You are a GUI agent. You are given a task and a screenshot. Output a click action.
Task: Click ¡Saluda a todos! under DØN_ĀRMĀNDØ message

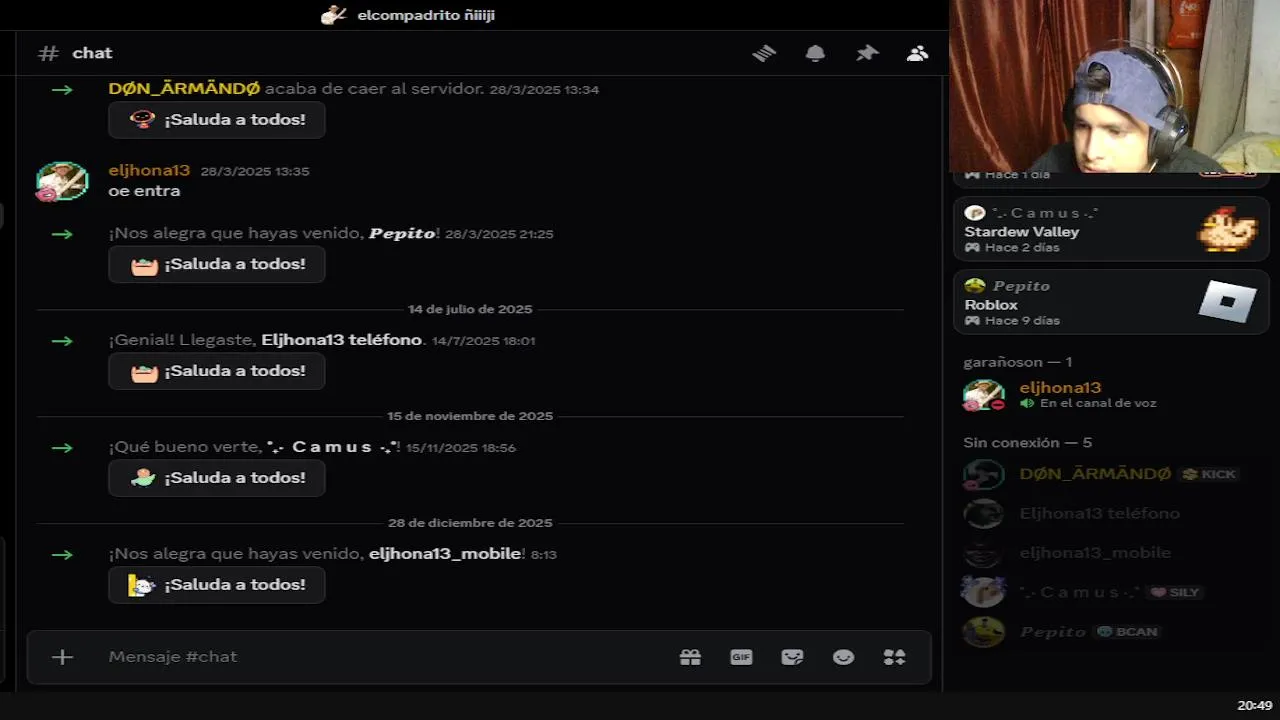pos(217,120)
